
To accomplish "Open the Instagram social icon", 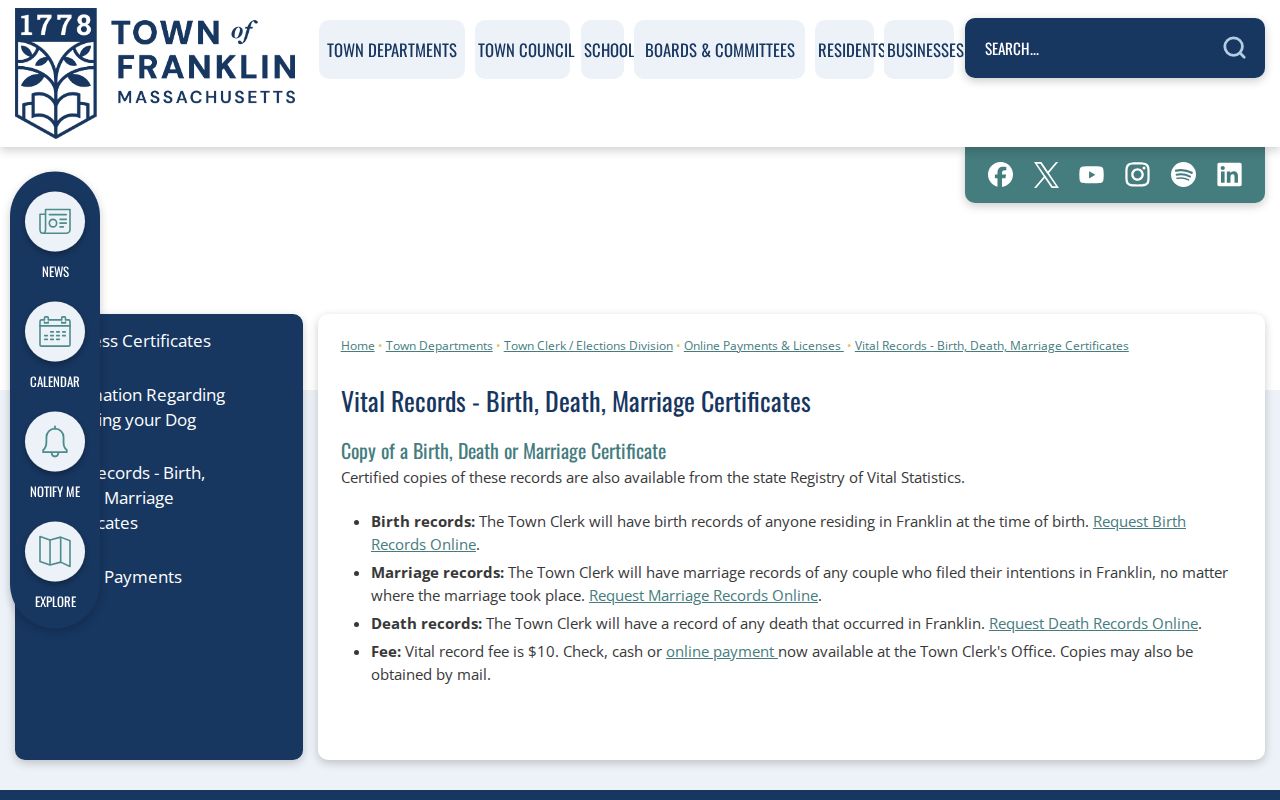I will click(x=1137, y=175).
